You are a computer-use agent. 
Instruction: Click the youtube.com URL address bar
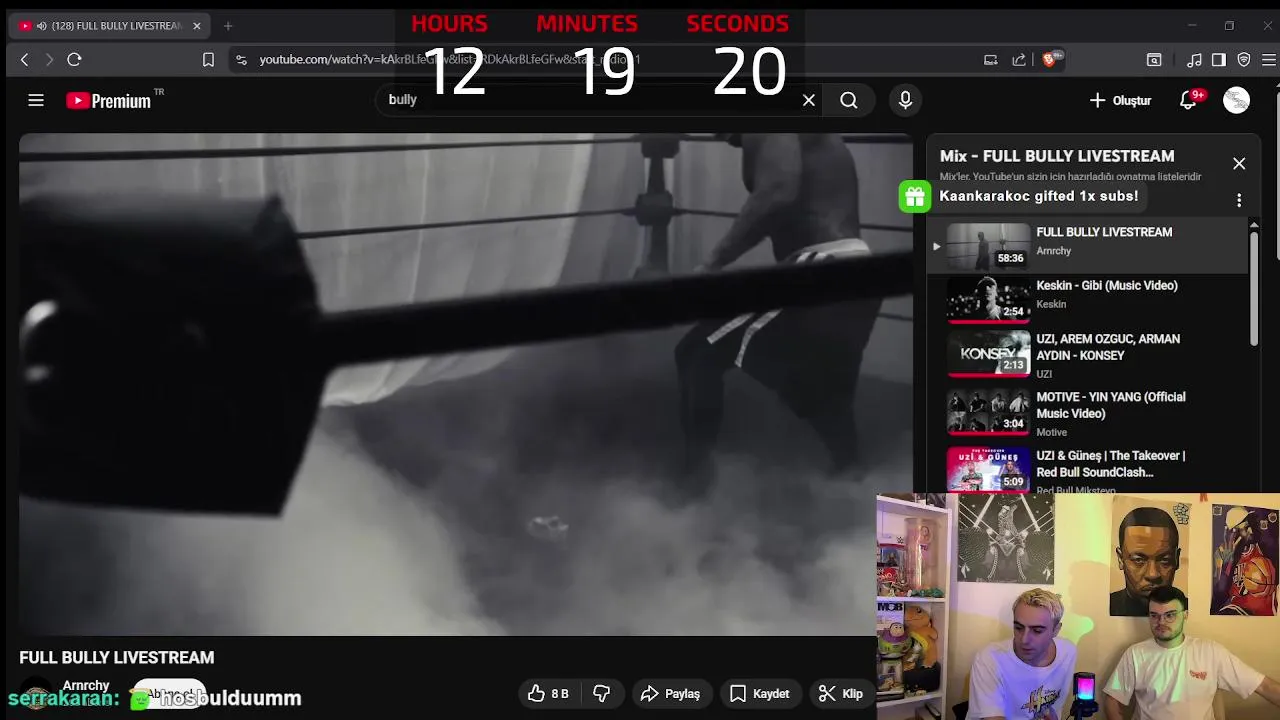600,60
